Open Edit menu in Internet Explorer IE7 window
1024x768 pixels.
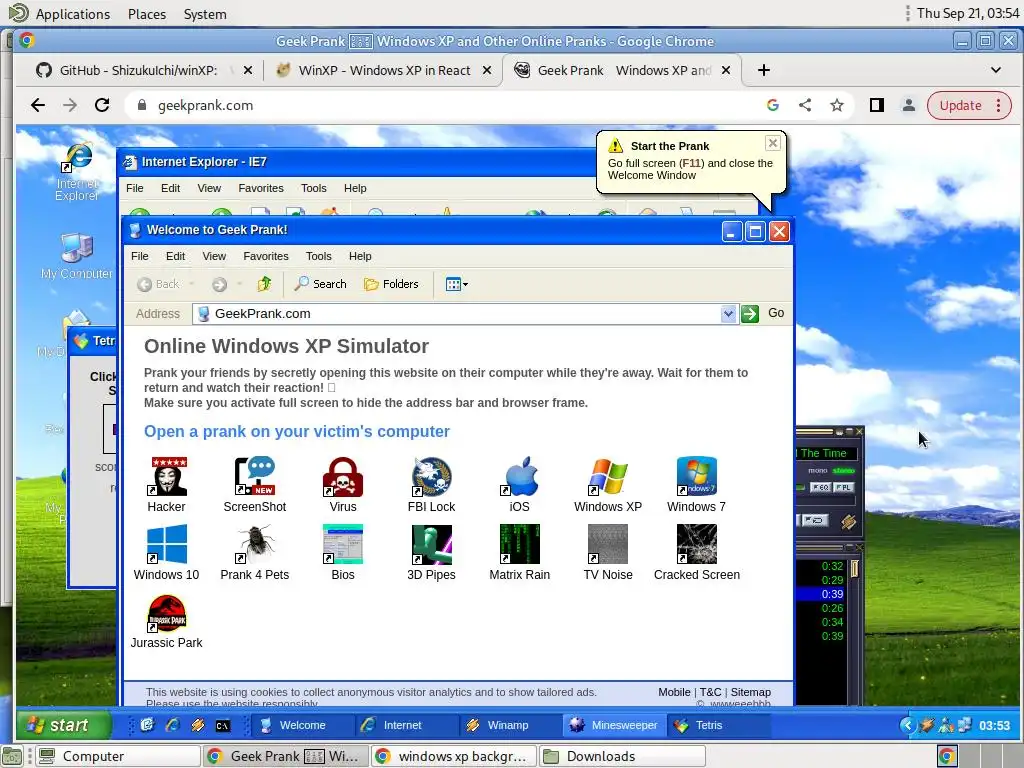170,188
